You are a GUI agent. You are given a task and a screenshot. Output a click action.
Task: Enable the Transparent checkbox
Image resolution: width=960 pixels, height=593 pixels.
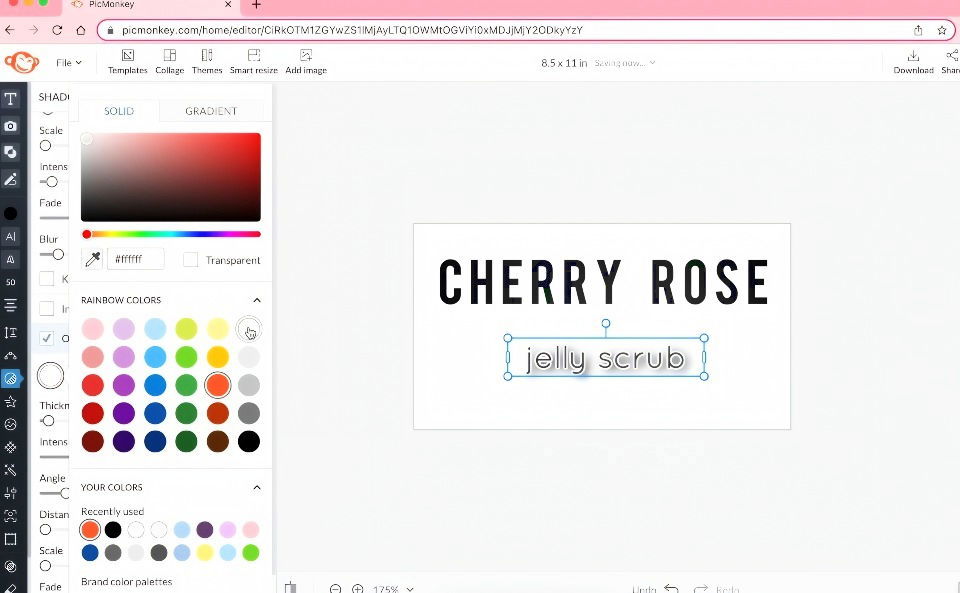190,260
